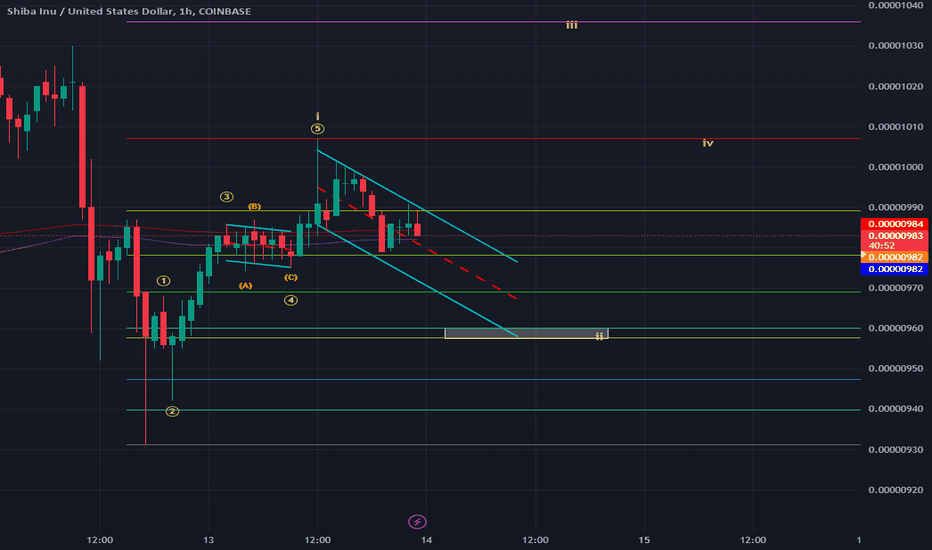Image resolution: width=932 pixels, height=550 pixels.
Task: Click the (C) corrective wave label
Action: click(x=291, y=277)
